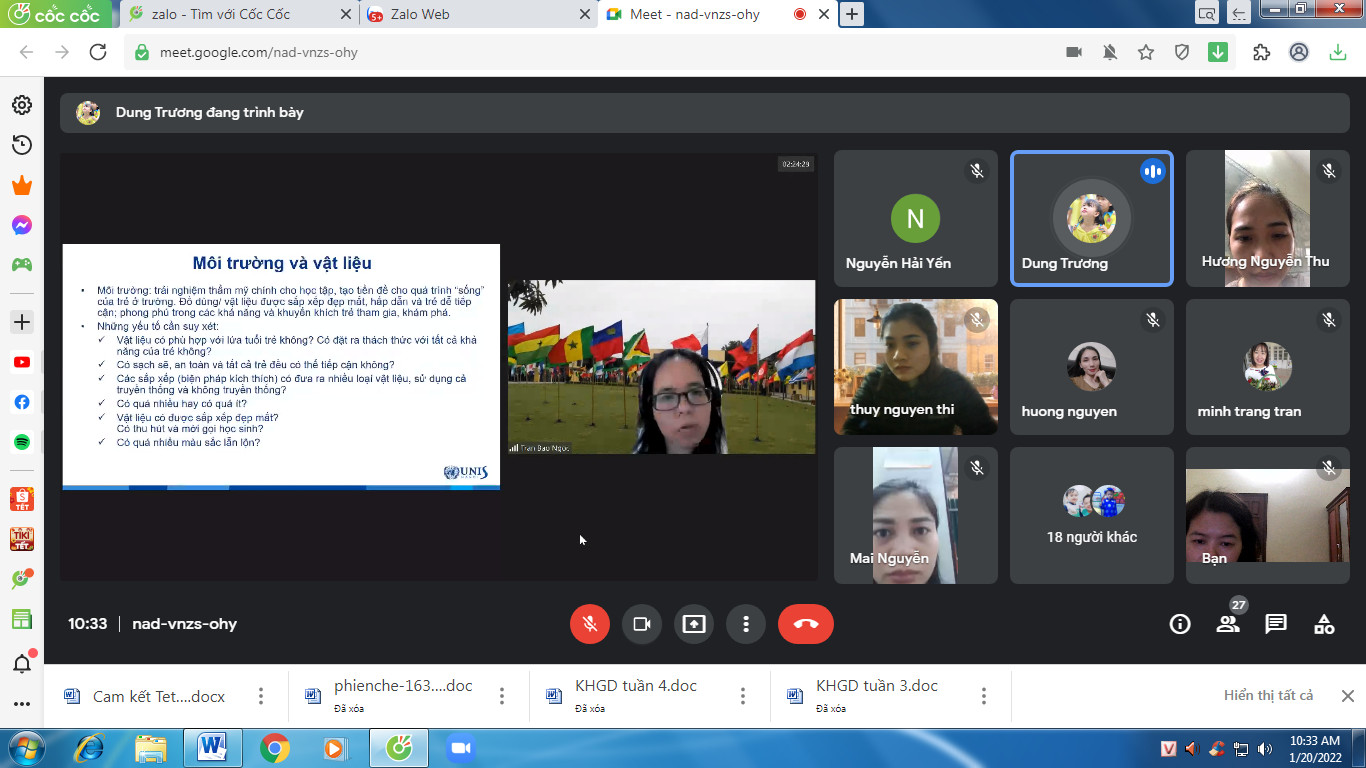Open Messenger in the Cốc Cốc sidebar
The height and width of the screenshot is (768, 1366).
pos(21,225)
